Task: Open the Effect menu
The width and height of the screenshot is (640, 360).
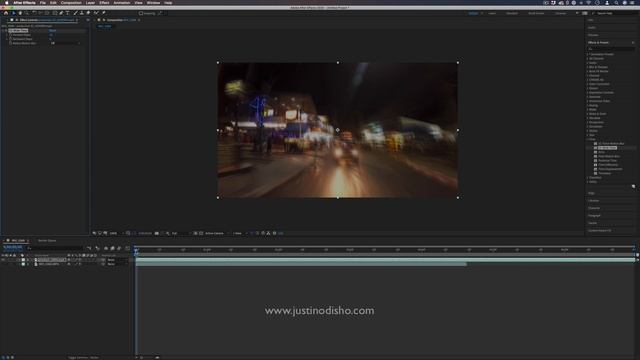Action: (104, 3)
